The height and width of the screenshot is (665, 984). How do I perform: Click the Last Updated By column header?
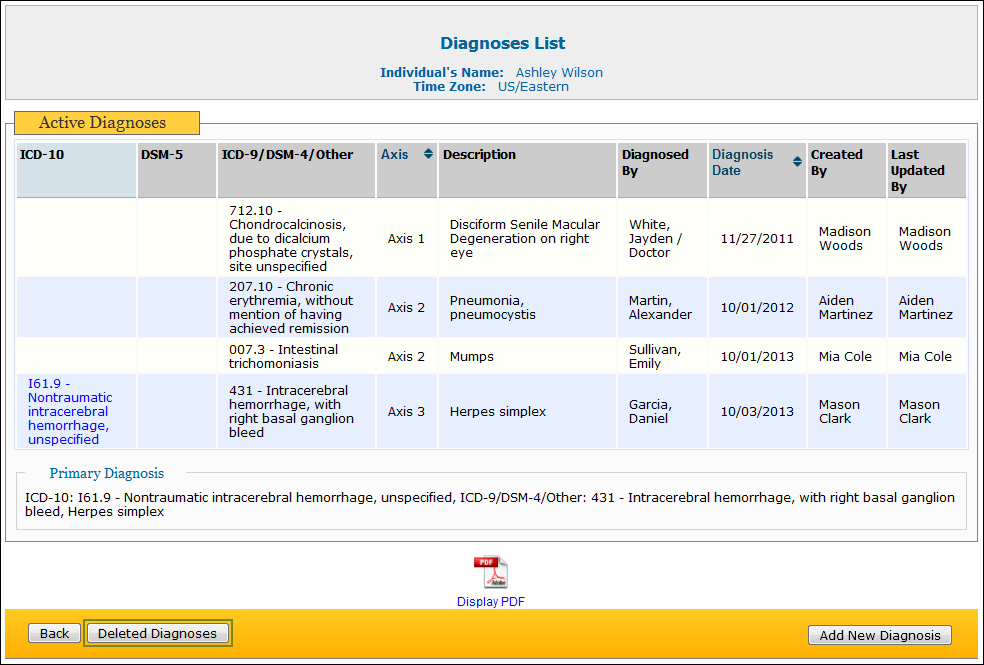[x=927, y=171]
